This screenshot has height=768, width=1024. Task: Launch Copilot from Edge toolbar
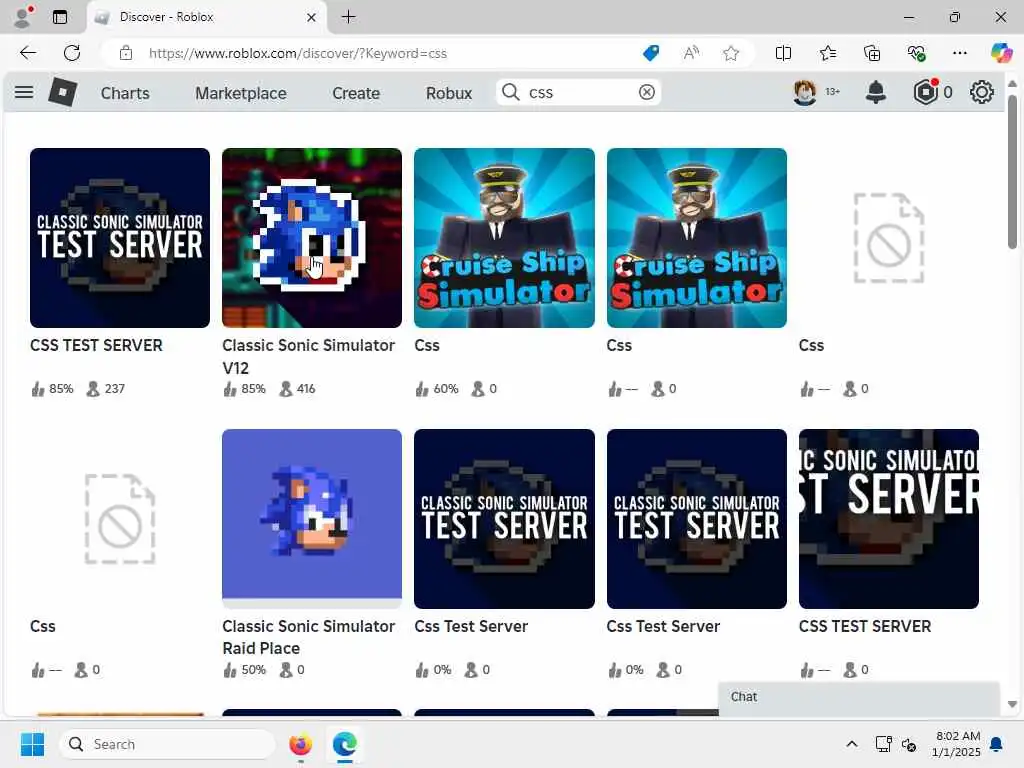(1001, 53)
